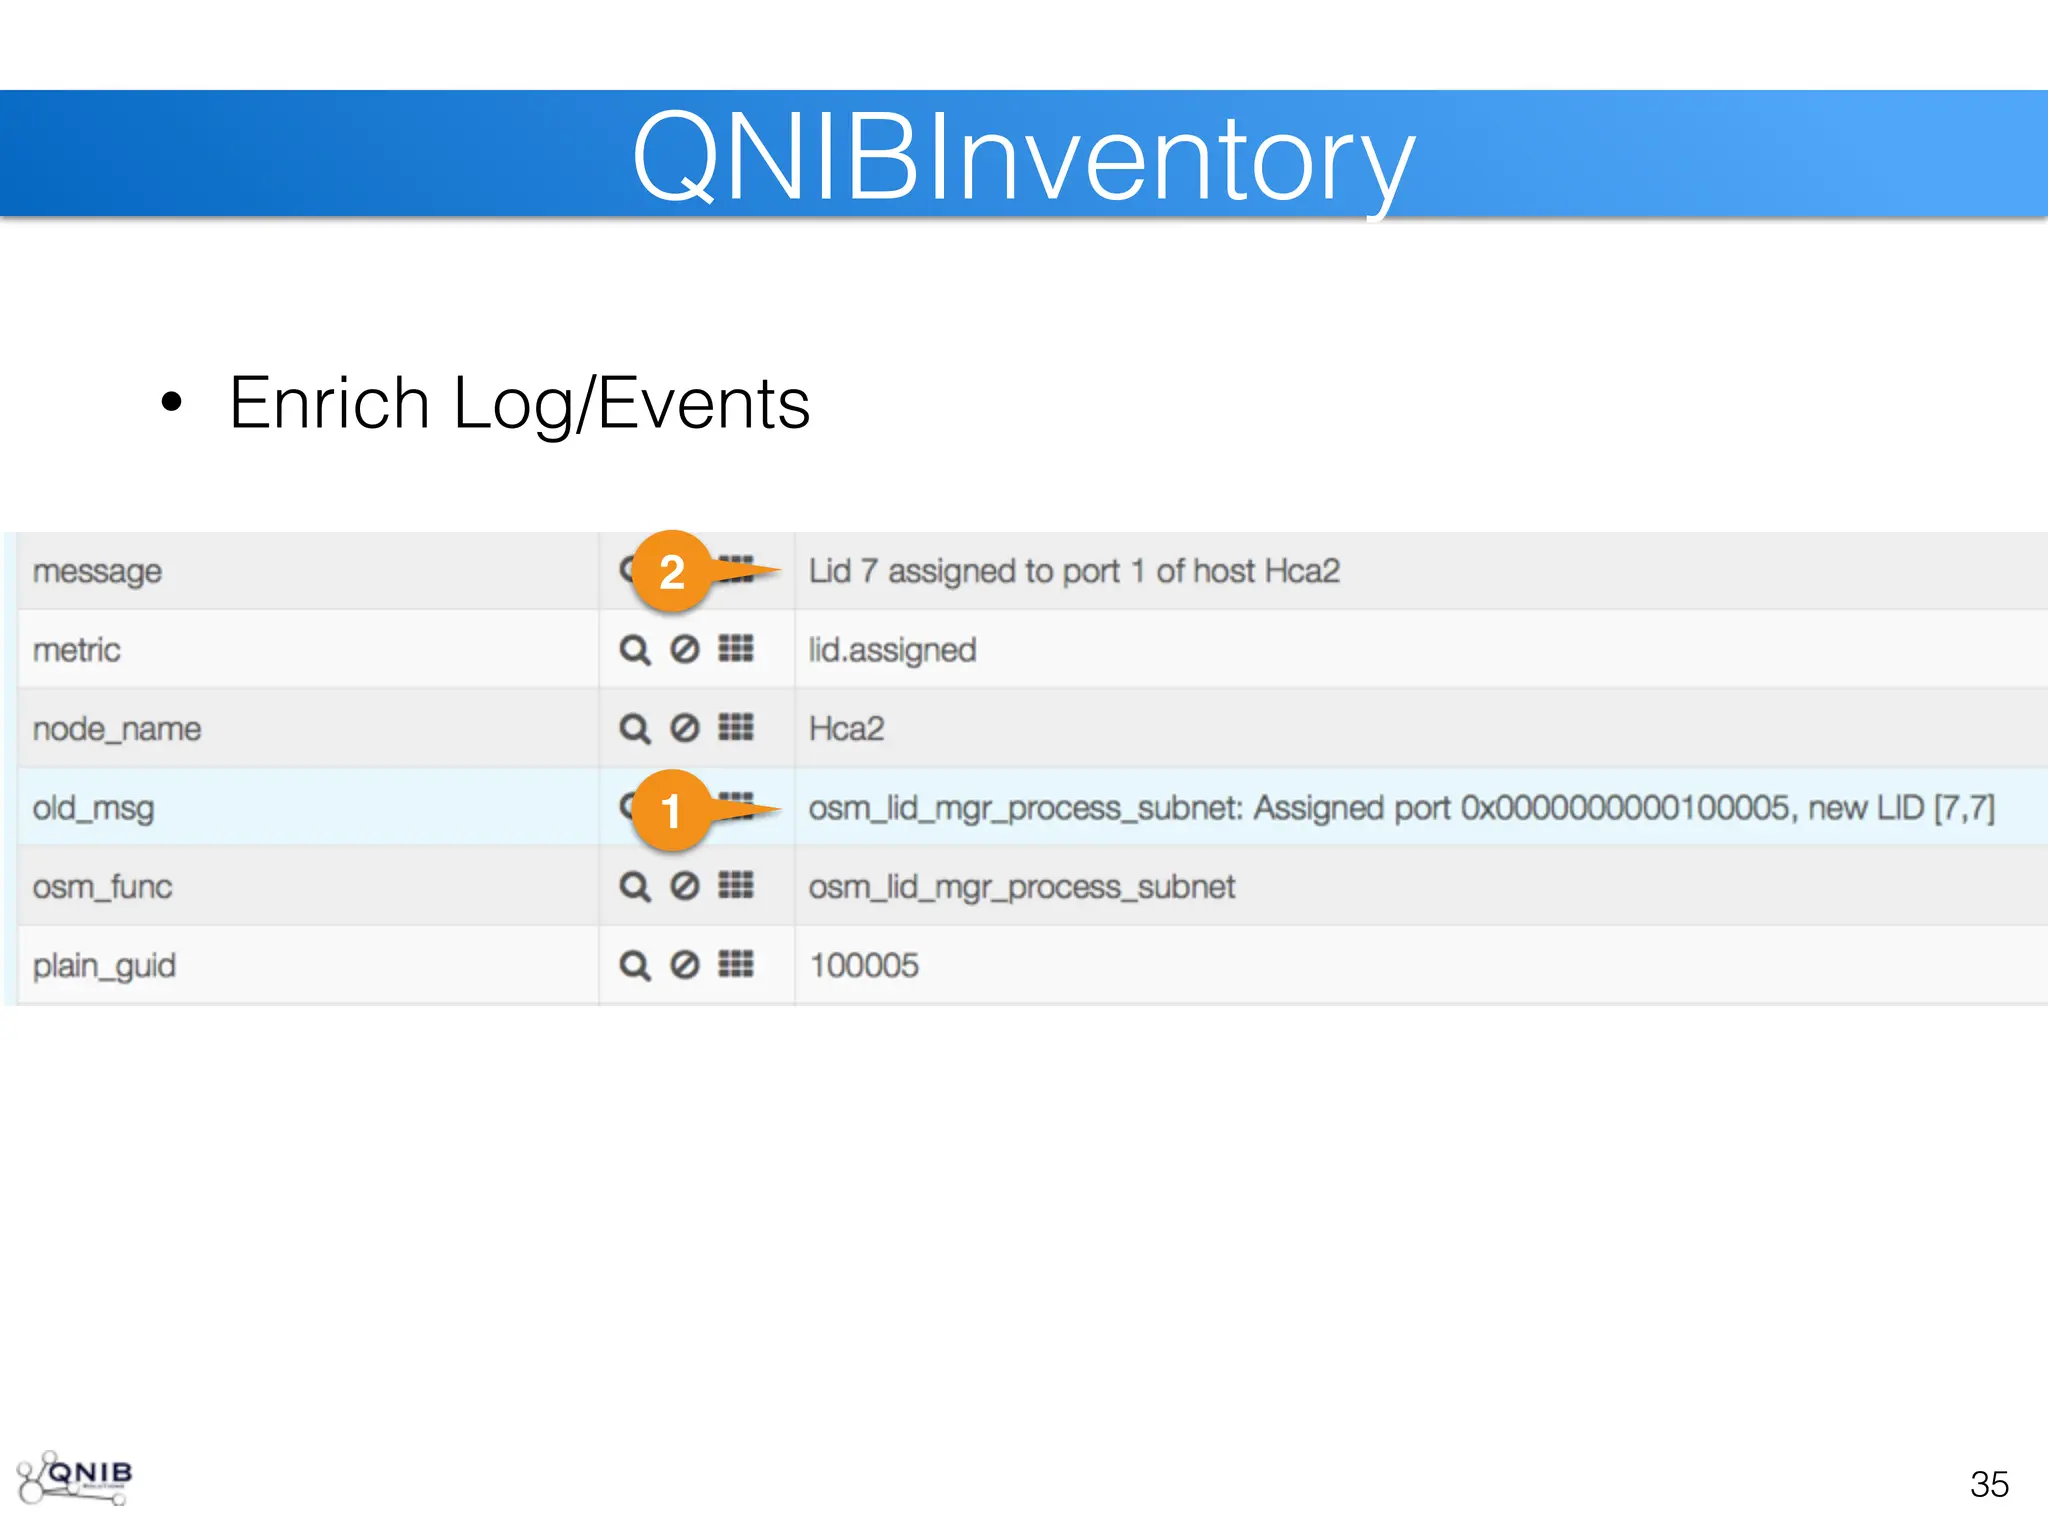Click the plain_guid value 100005
The image size is (2048, 1536).
coord(863,965)
